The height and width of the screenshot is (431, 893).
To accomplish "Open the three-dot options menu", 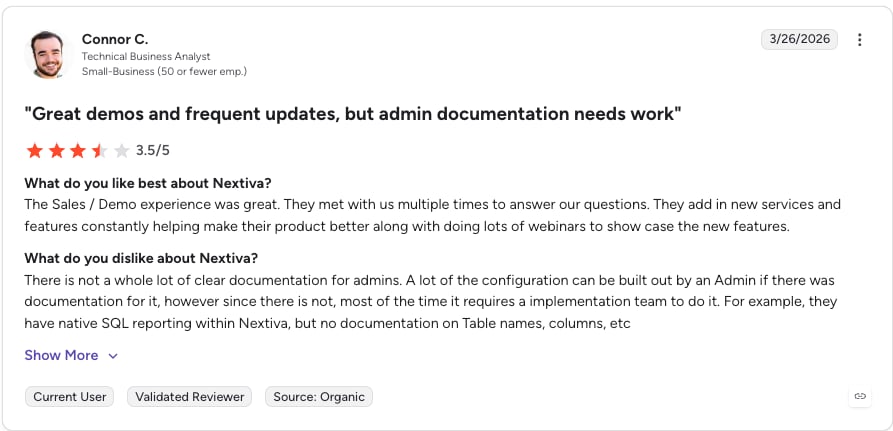I will coord(859,40).
